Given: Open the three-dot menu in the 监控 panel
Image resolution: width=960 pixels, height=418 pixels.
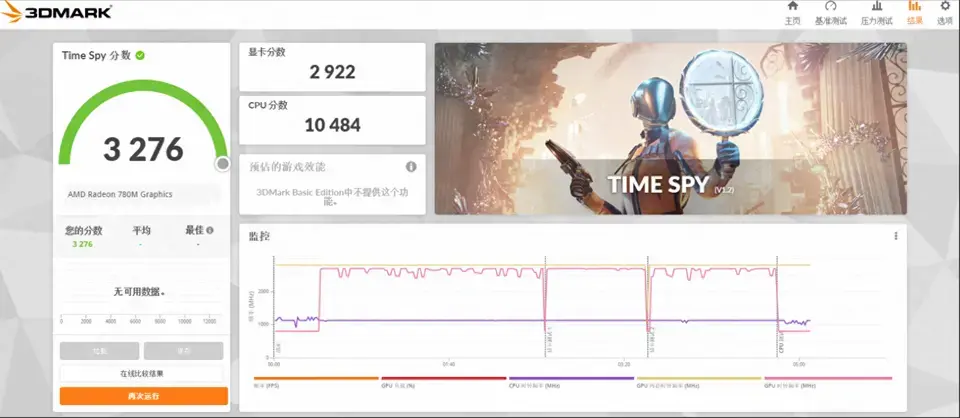Looking at the screenshot, I should click(896, 236).
